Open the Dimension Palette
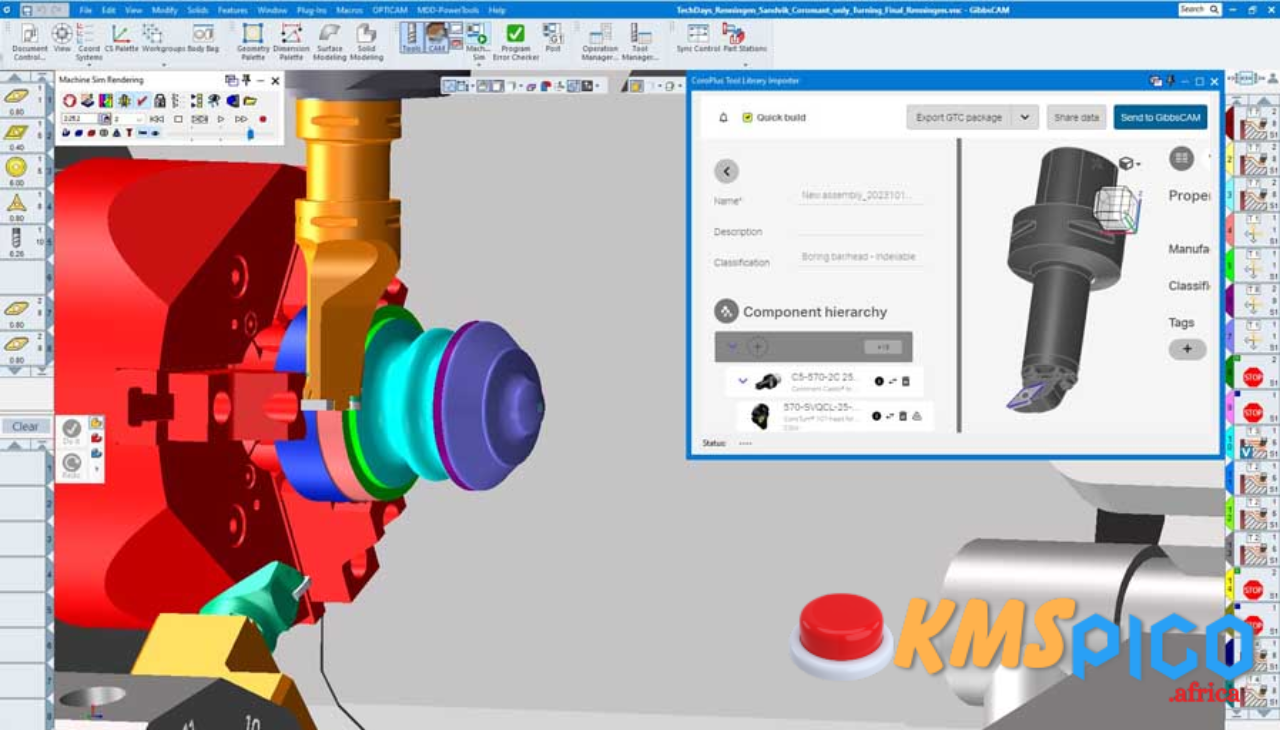Screen dimensions: 1280x730 point(291,40)
